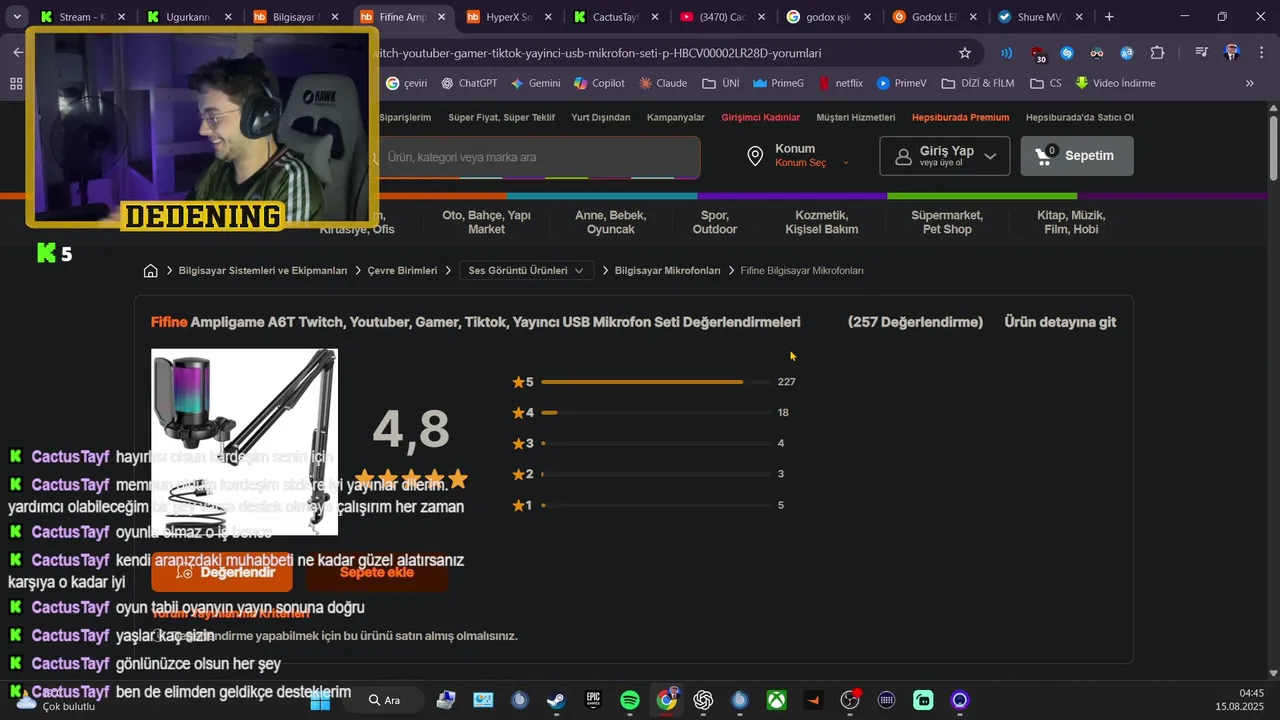The image size is (1280, 720).
Task: Click Çevre Birimleri breadcrumb link
Action: [402, 271]
